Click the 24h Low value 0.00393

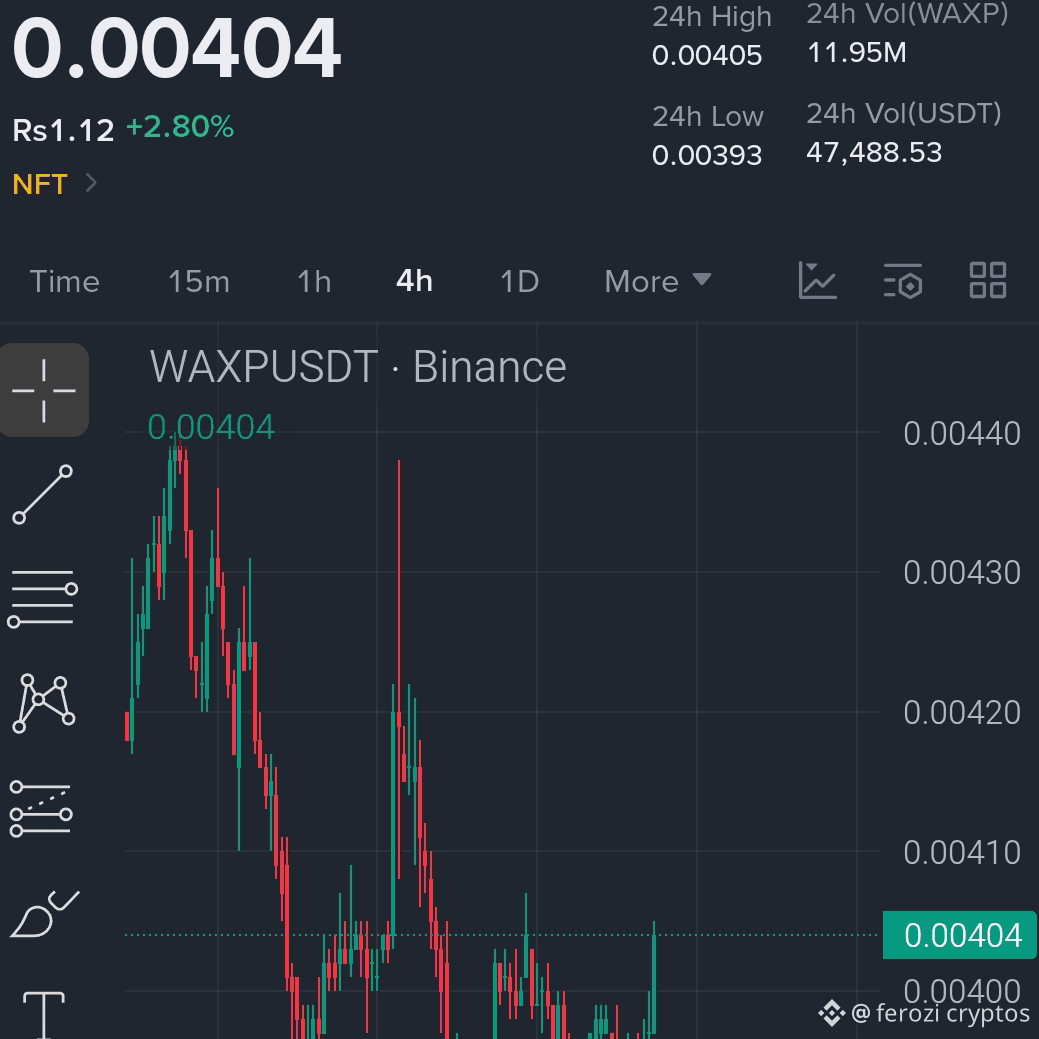[x=706, y=156]
